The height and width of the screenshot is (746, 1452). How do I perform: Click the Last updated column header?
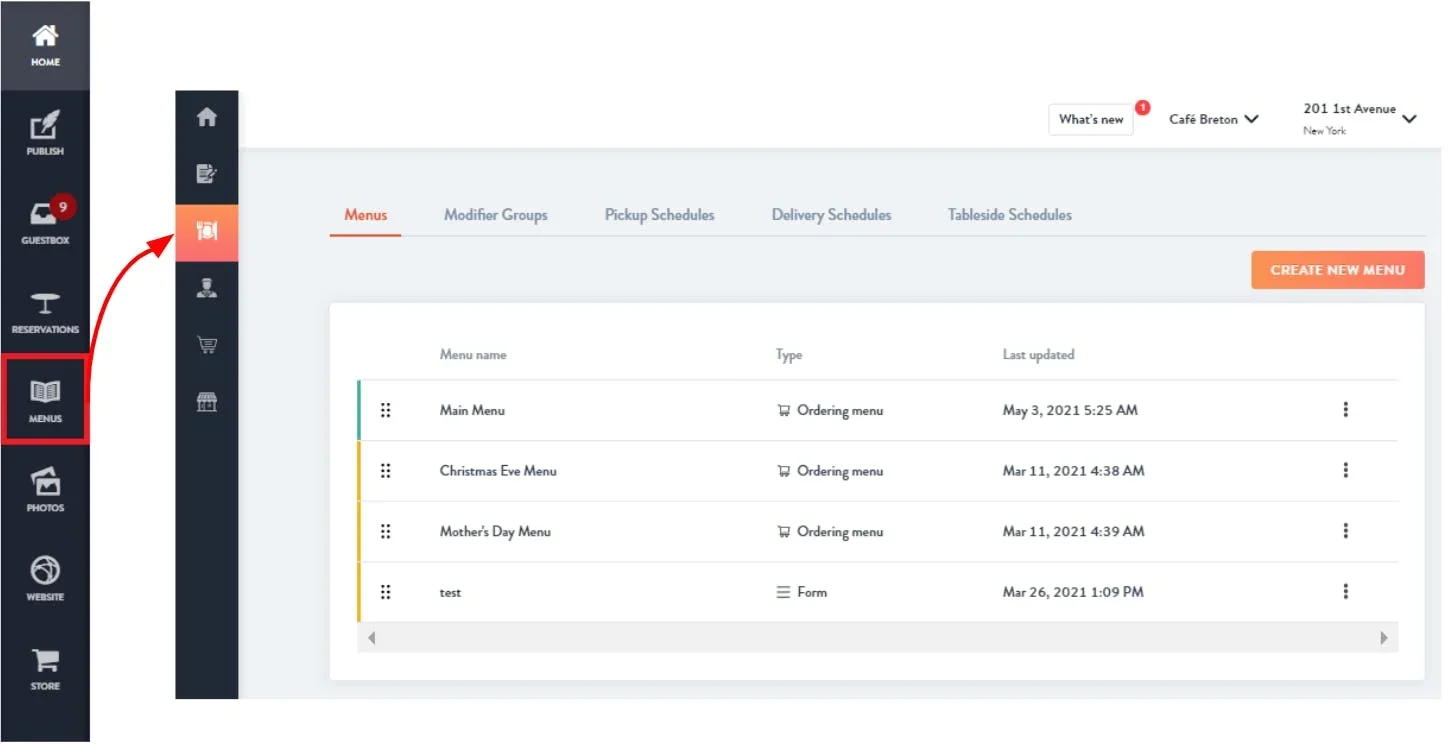(1038, 355)
